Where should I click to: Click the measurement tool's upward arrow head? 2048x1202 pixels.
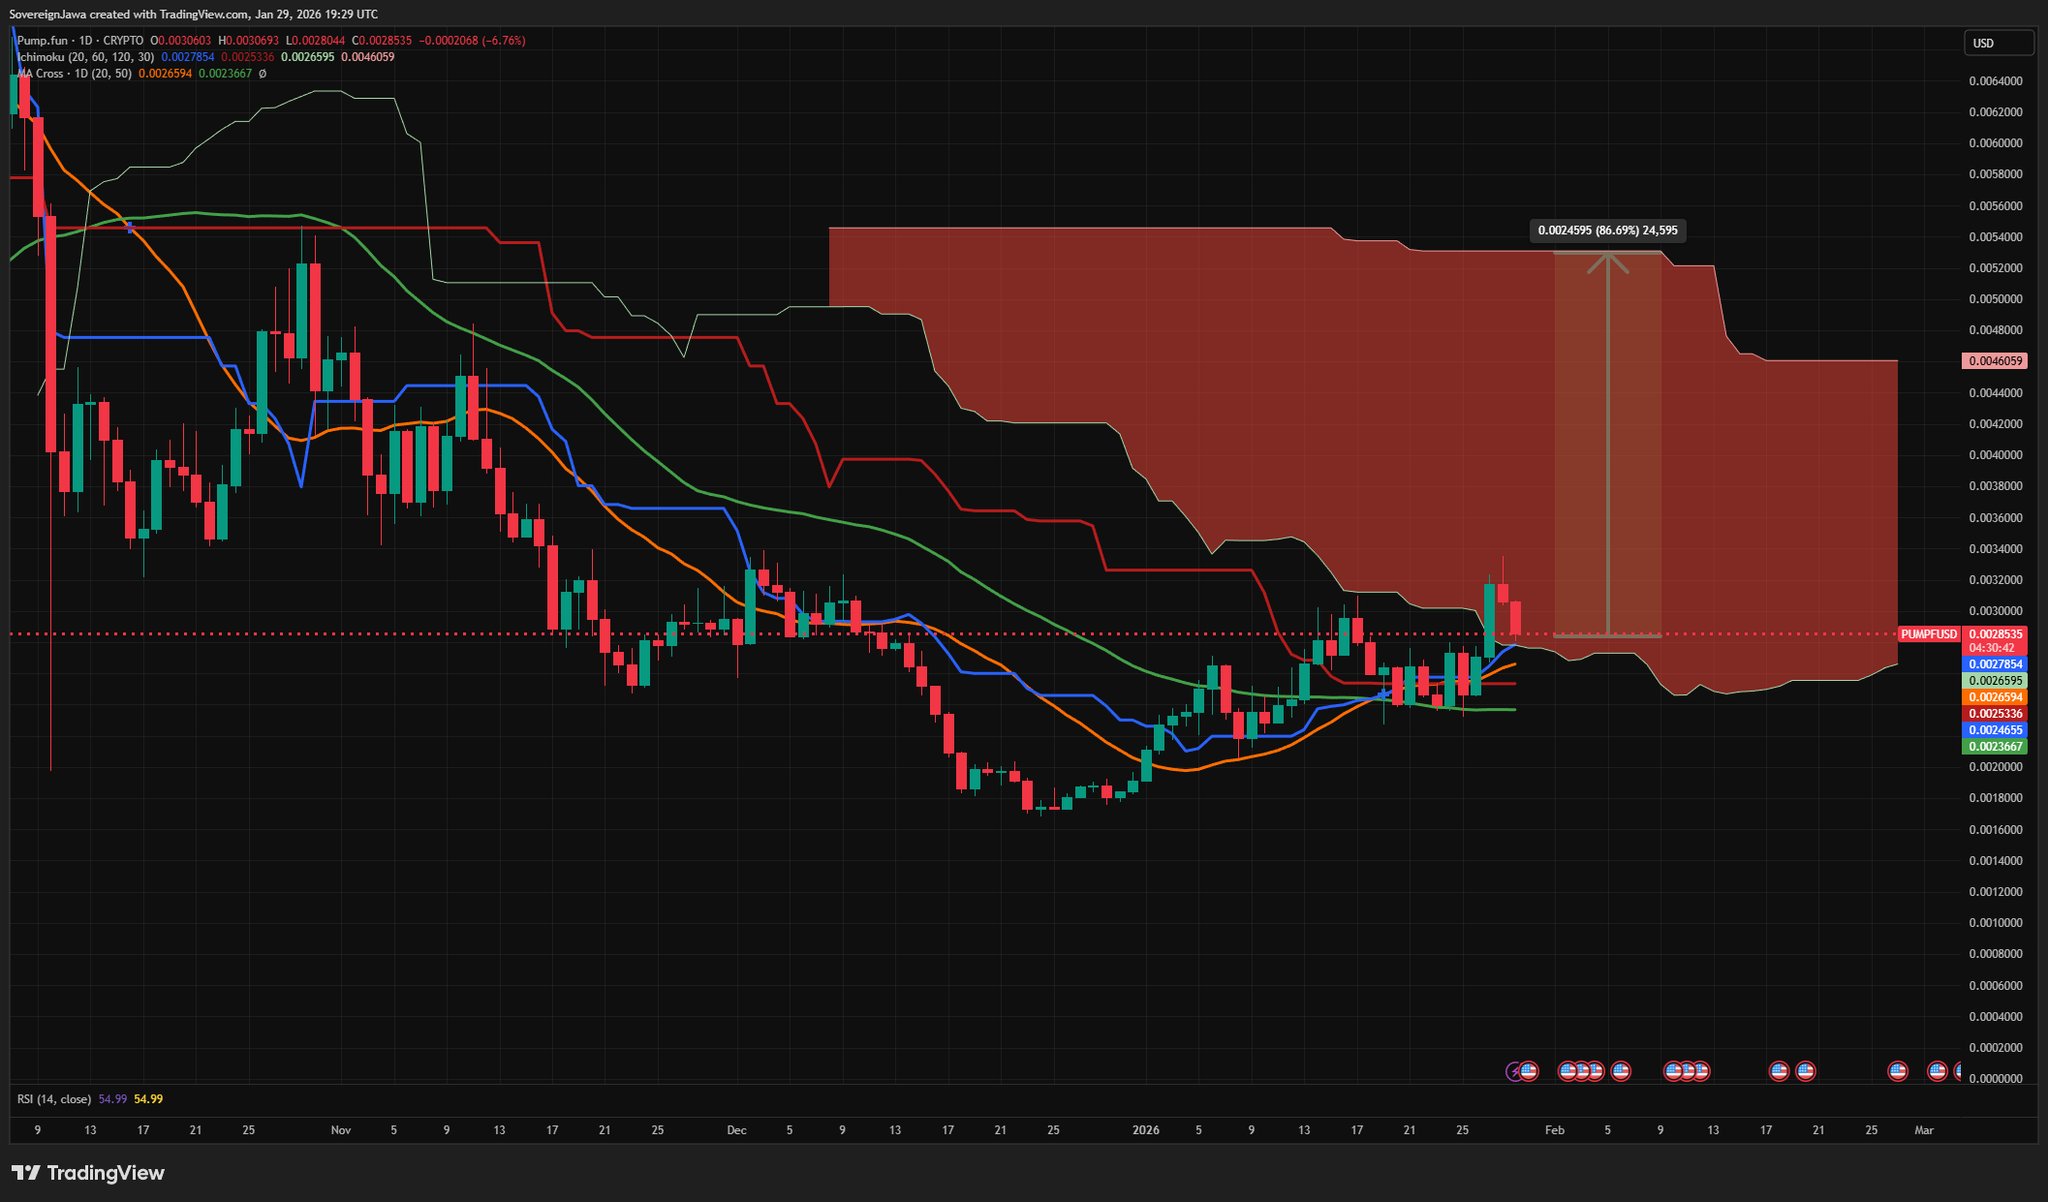1607,259
